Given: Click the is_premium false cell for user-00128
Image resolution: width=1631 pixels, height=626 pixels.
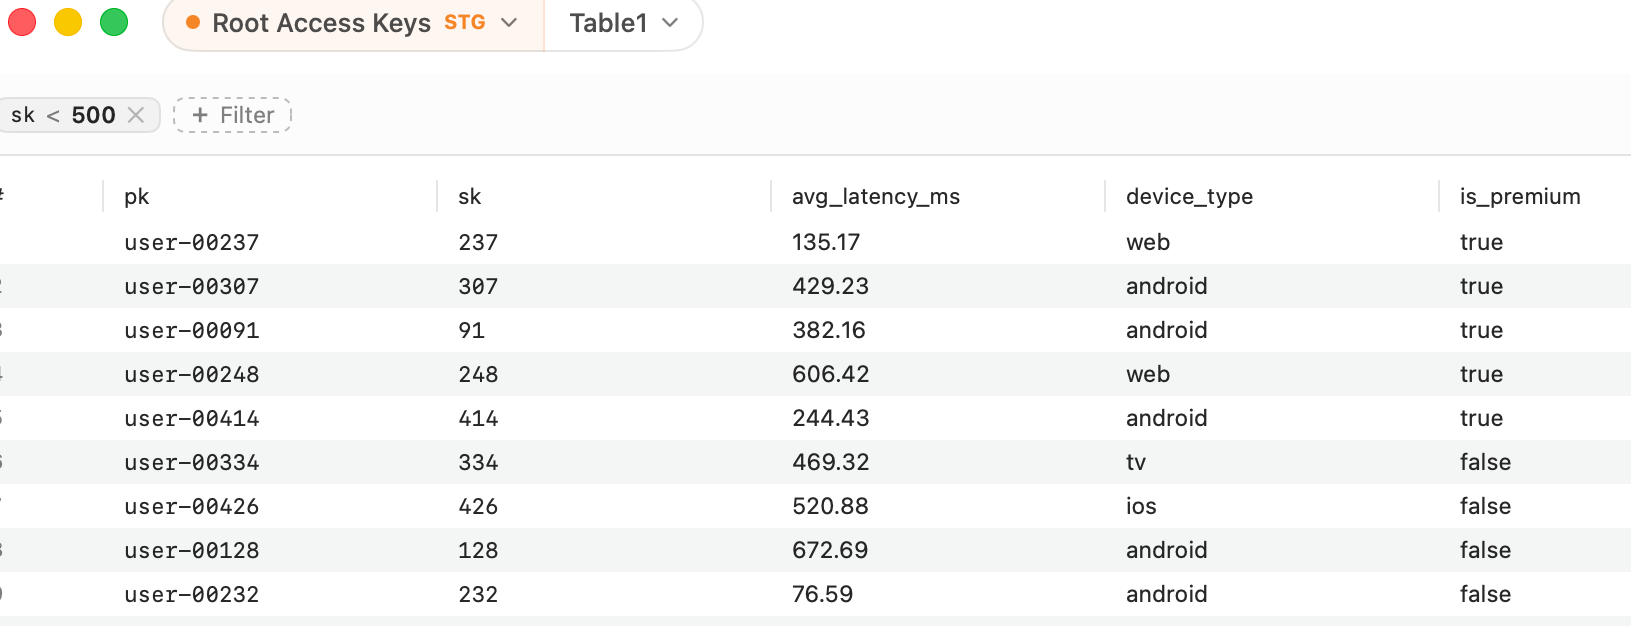Looking at the screenshot, I should (1485, 550).
